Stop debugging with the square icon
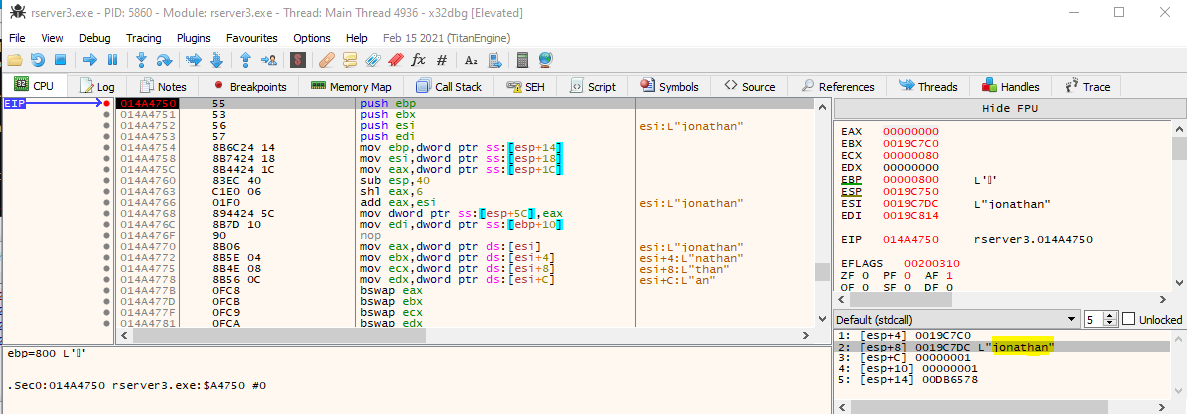 61,60
